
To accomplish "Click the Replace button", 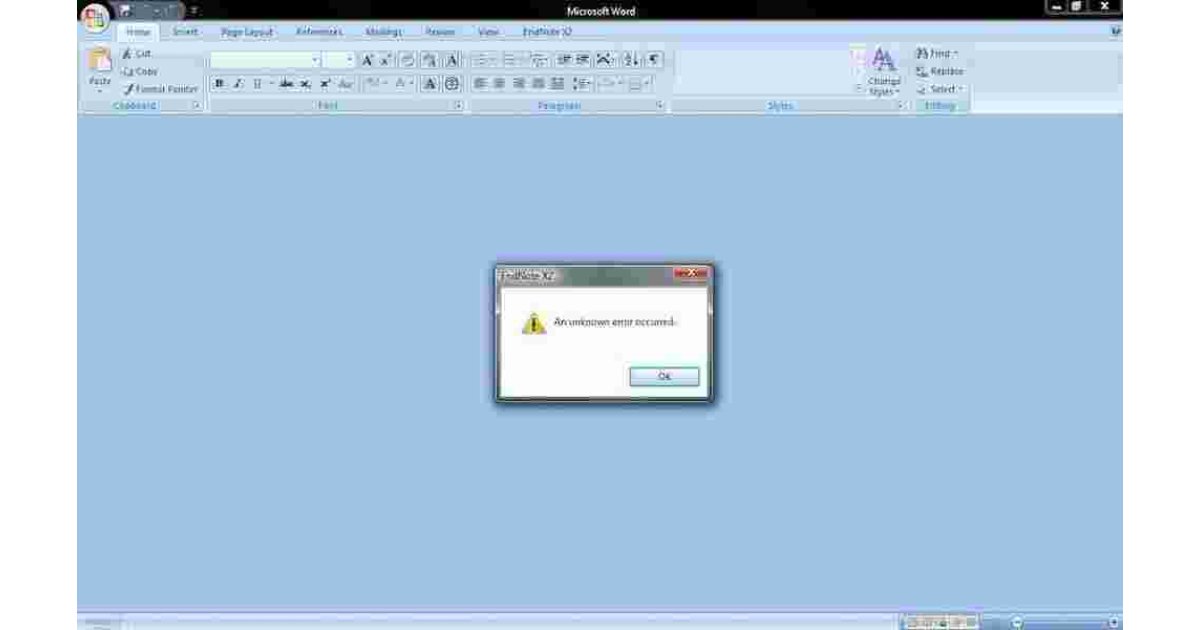I will [939, 71].
